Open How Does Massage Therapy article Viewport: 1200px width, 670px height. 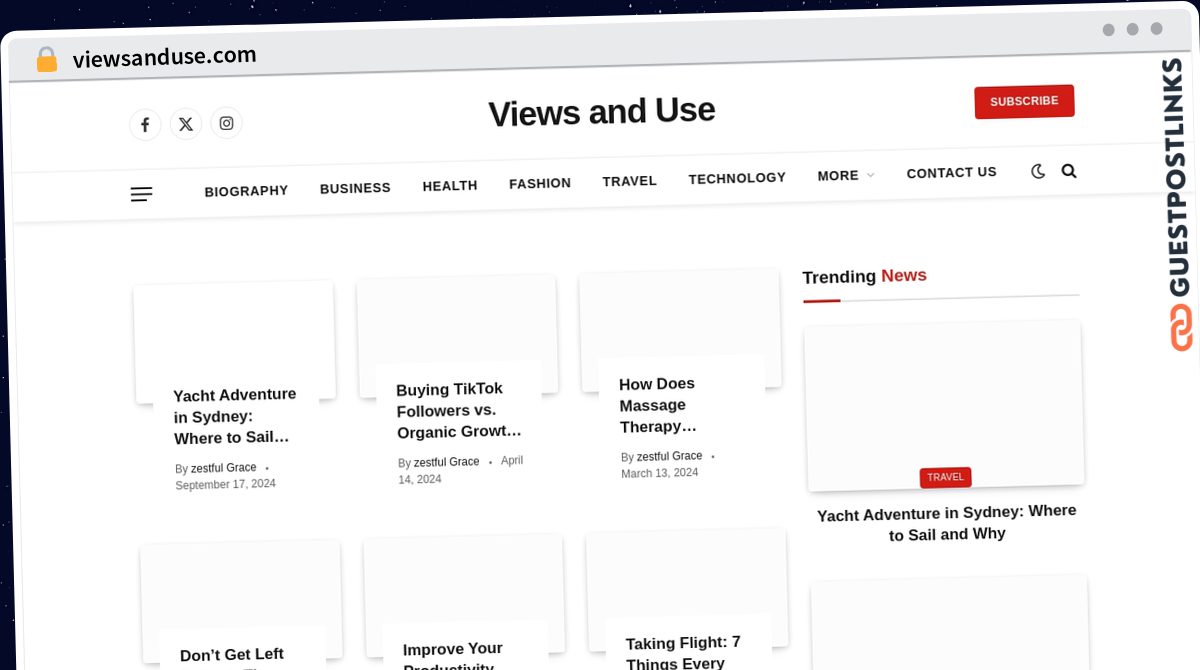(658, 405)
